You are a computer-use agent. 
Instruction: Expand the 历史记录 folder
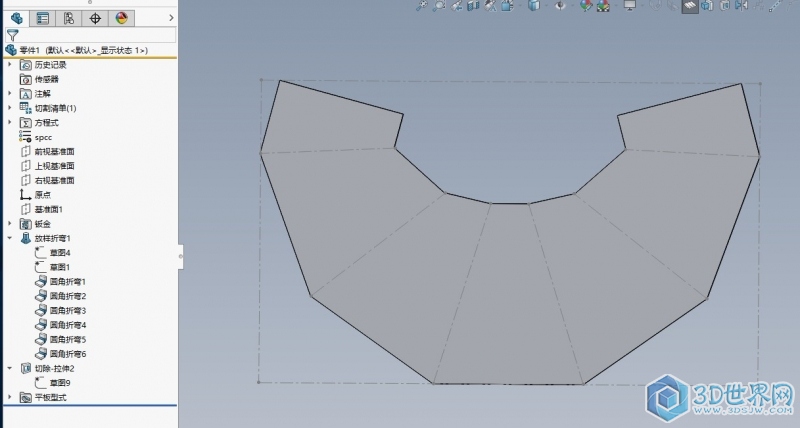9,64
